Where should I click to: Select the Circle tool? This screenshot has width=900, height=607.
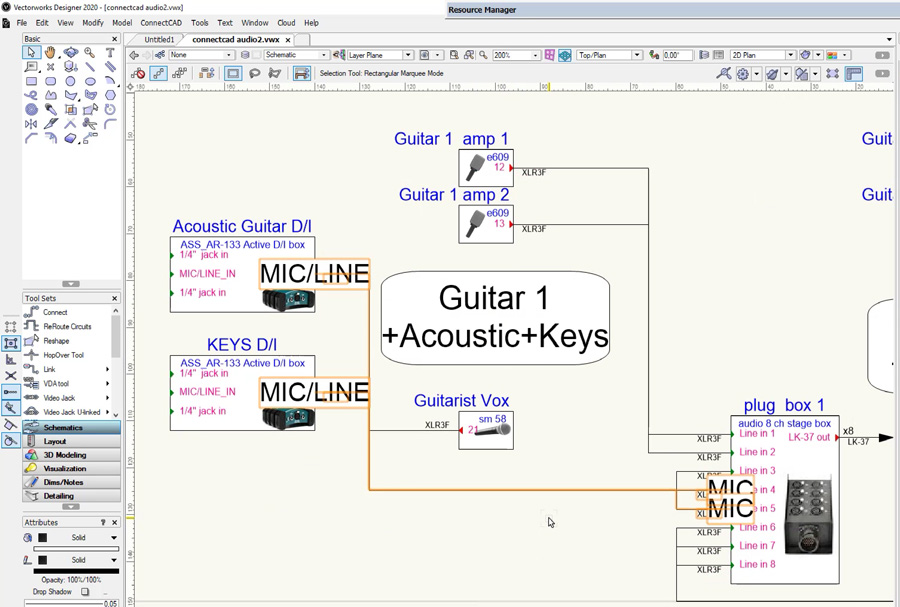(x=70, y=81)
